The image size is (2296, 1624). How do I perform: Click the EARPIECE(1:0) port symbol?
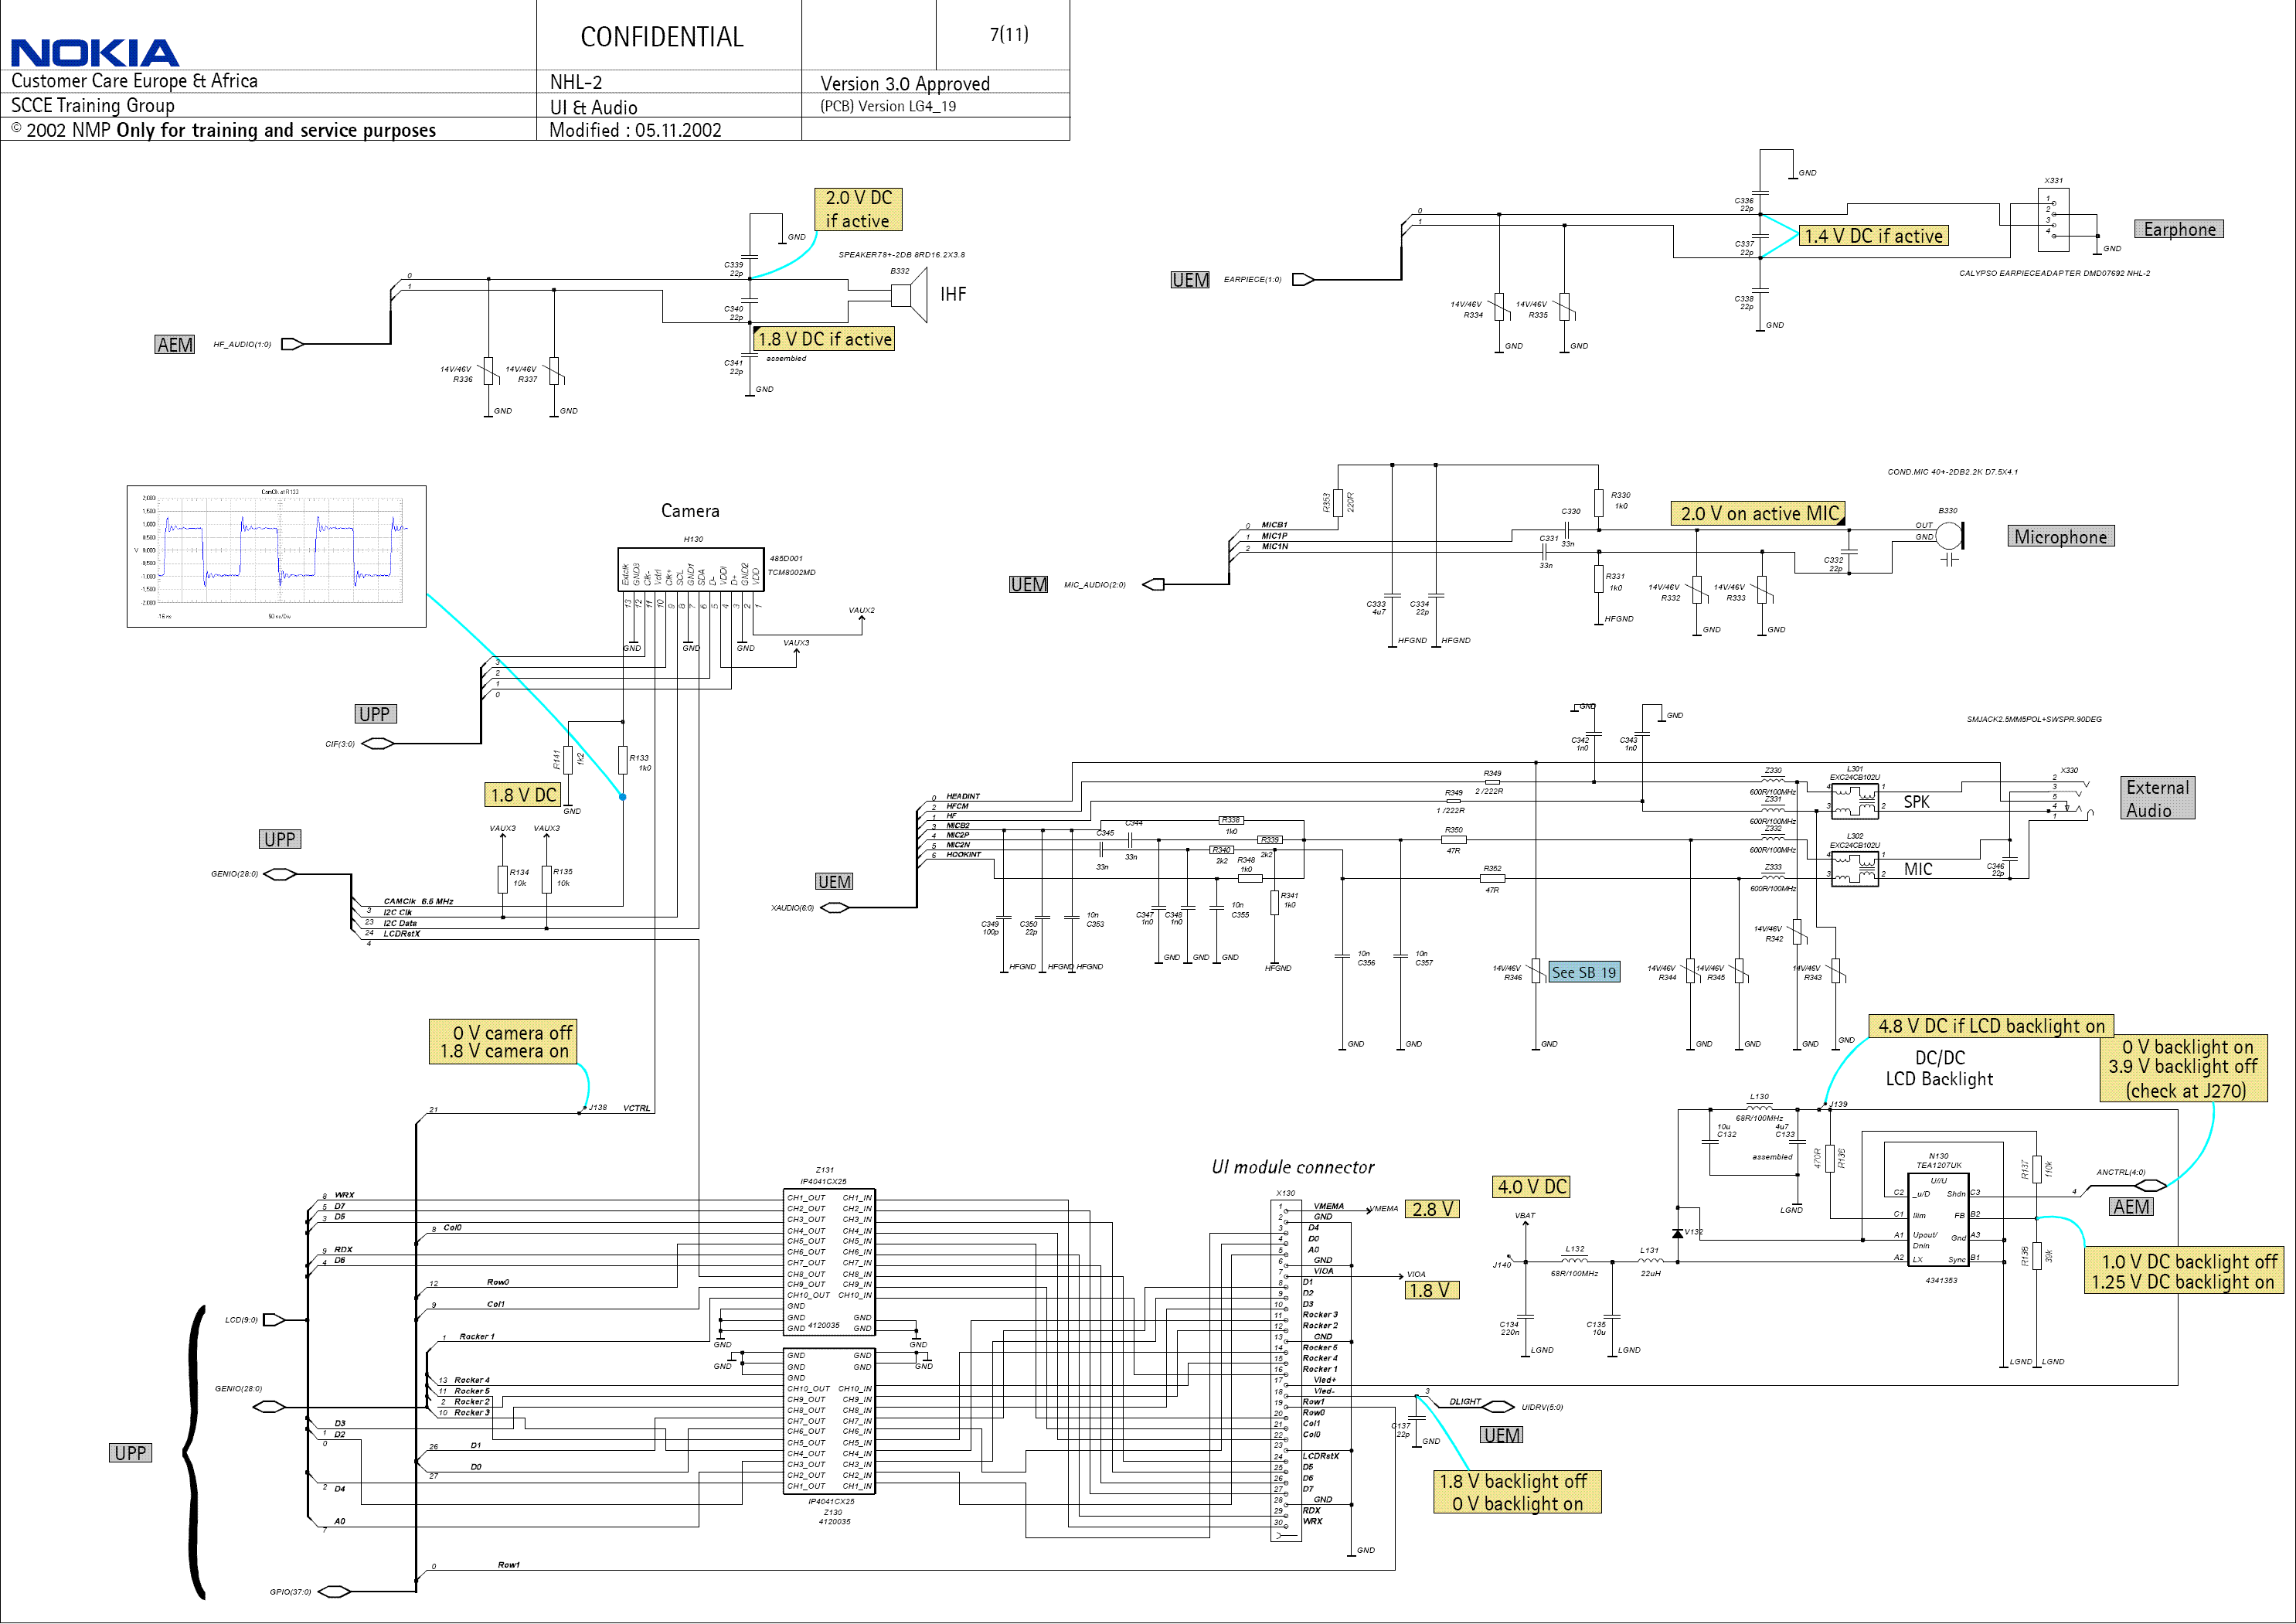1303,280
